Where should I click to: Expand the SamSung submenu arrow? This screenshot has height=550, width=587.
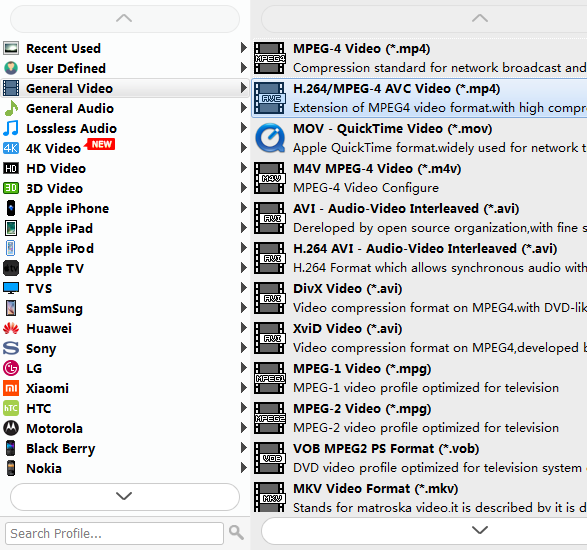(243, 308)
